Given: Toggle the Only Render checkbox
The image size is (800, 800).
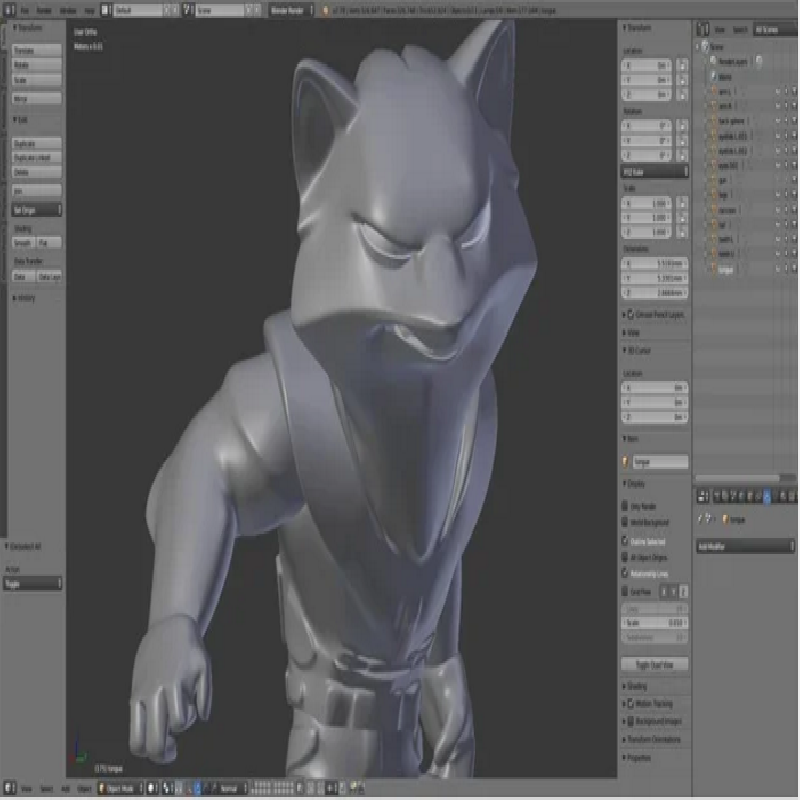Looking at the screenshot, I should [626, 506].
